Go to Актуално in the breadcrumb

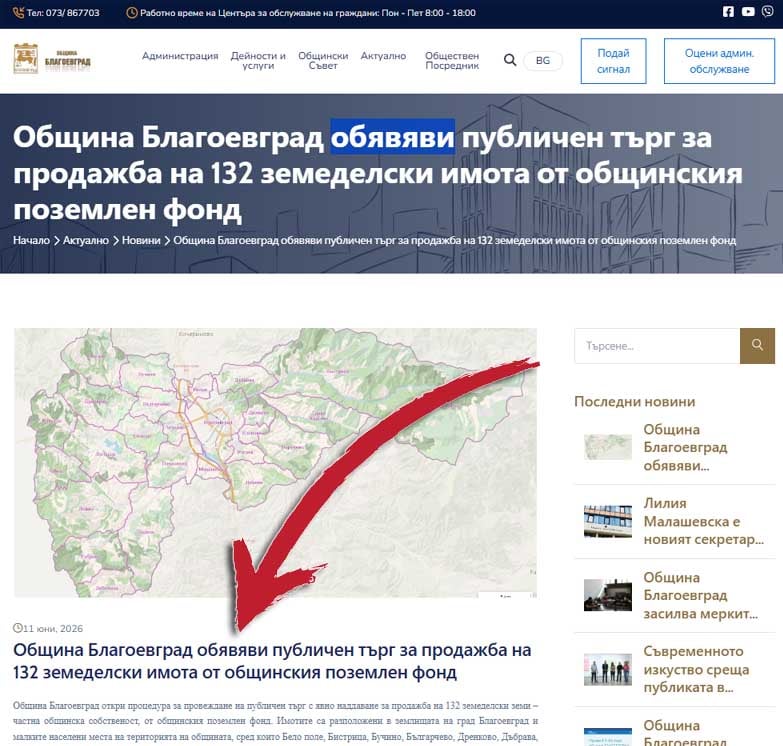point(85,240)
